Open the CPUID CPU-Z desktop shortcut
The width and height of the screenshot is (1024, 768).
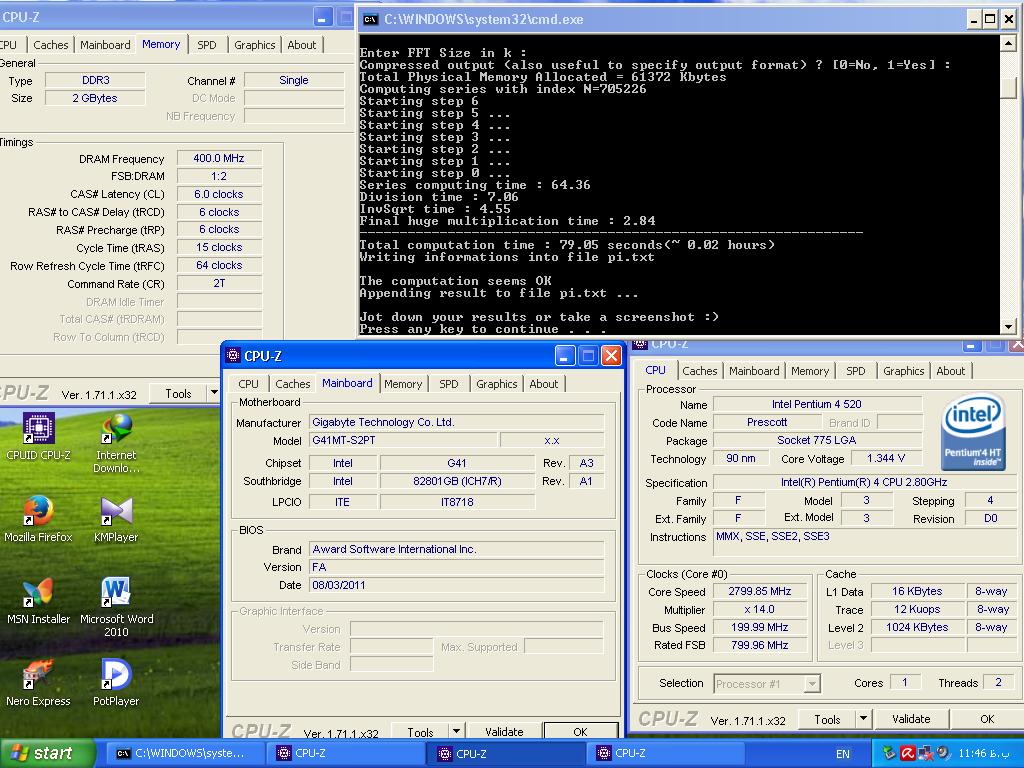[38, 436]
